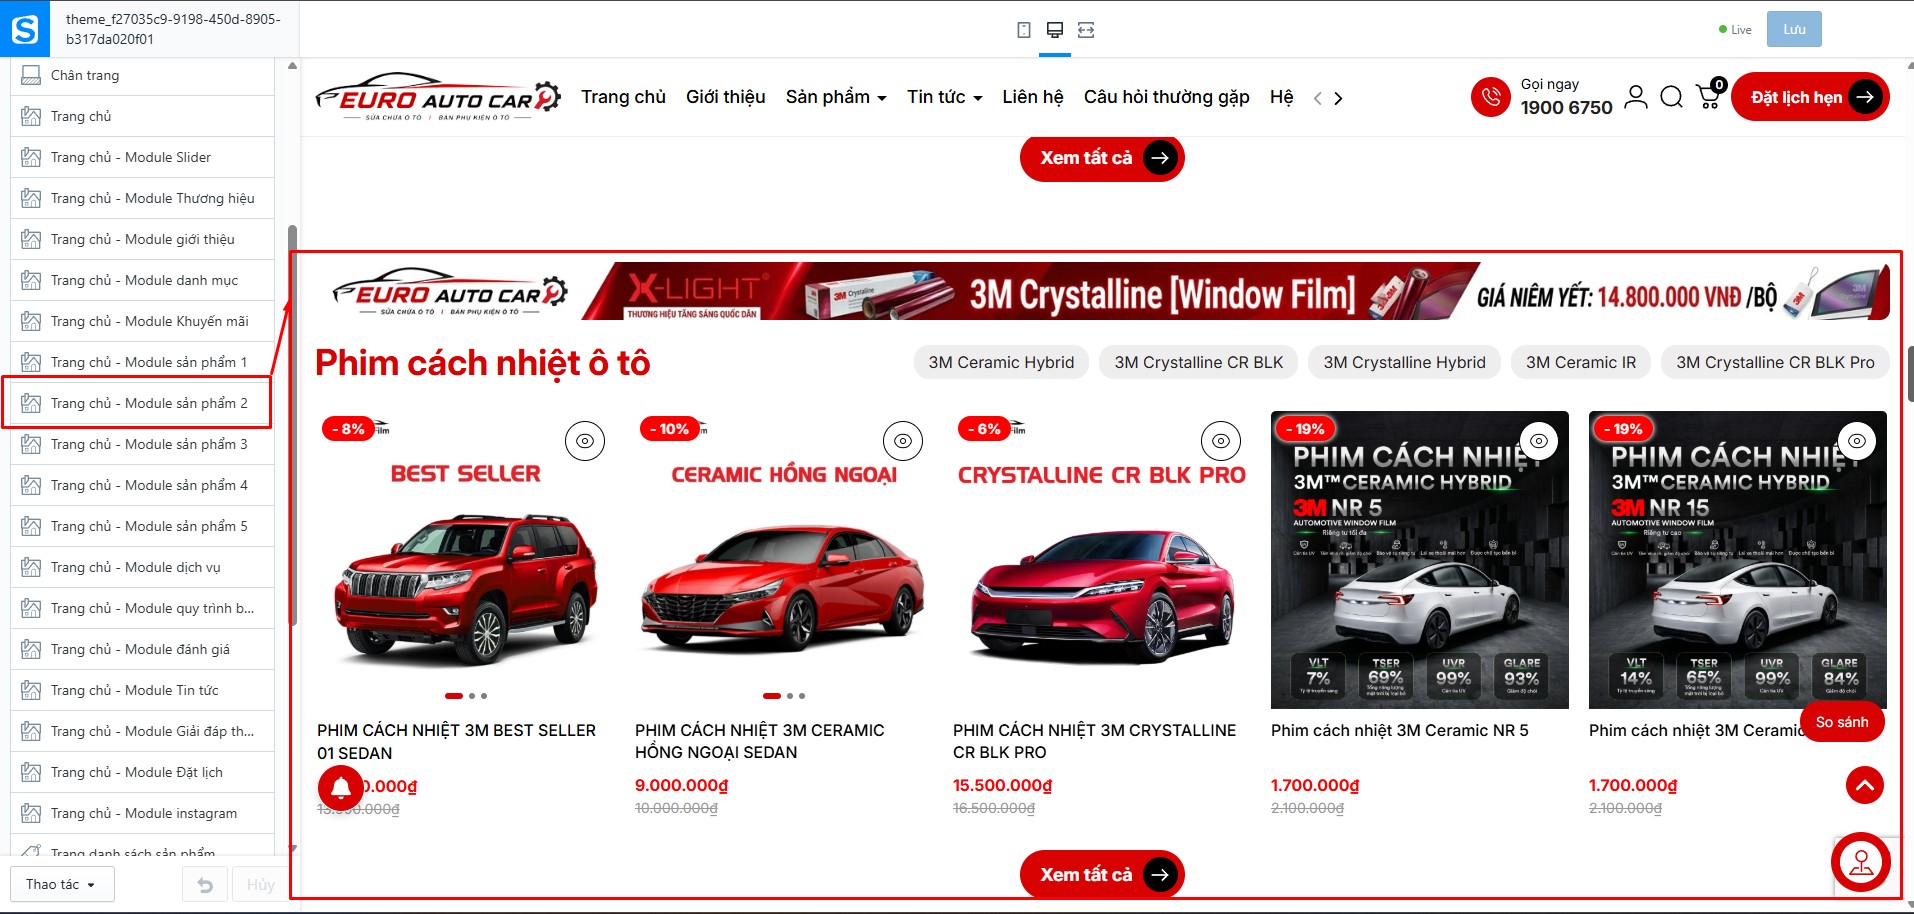The width and height of the screenshot is (1914, 914).
Task: Select Trang chủ - Module dịch vụ
Action: (143, 568)
